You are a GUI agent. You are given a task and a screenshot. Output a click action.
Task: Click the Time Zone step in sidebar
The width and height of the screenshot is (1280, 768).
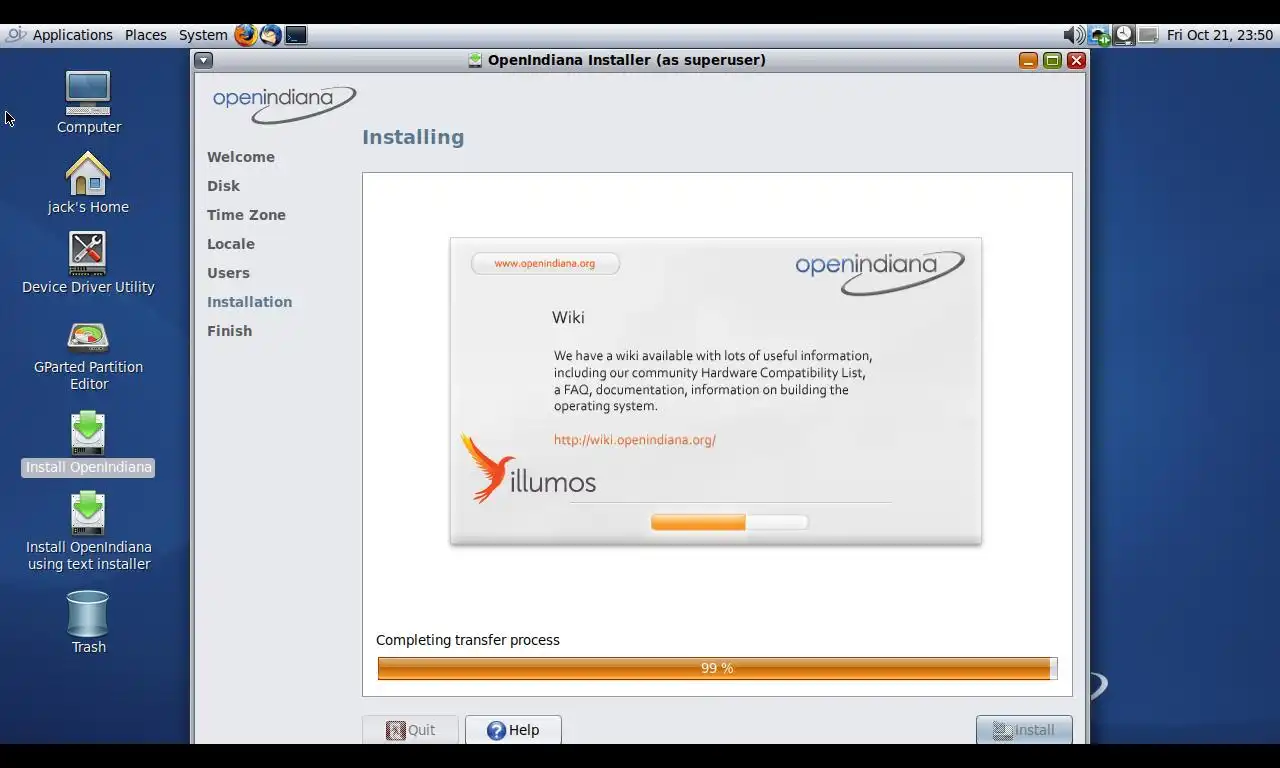[246, 215]
